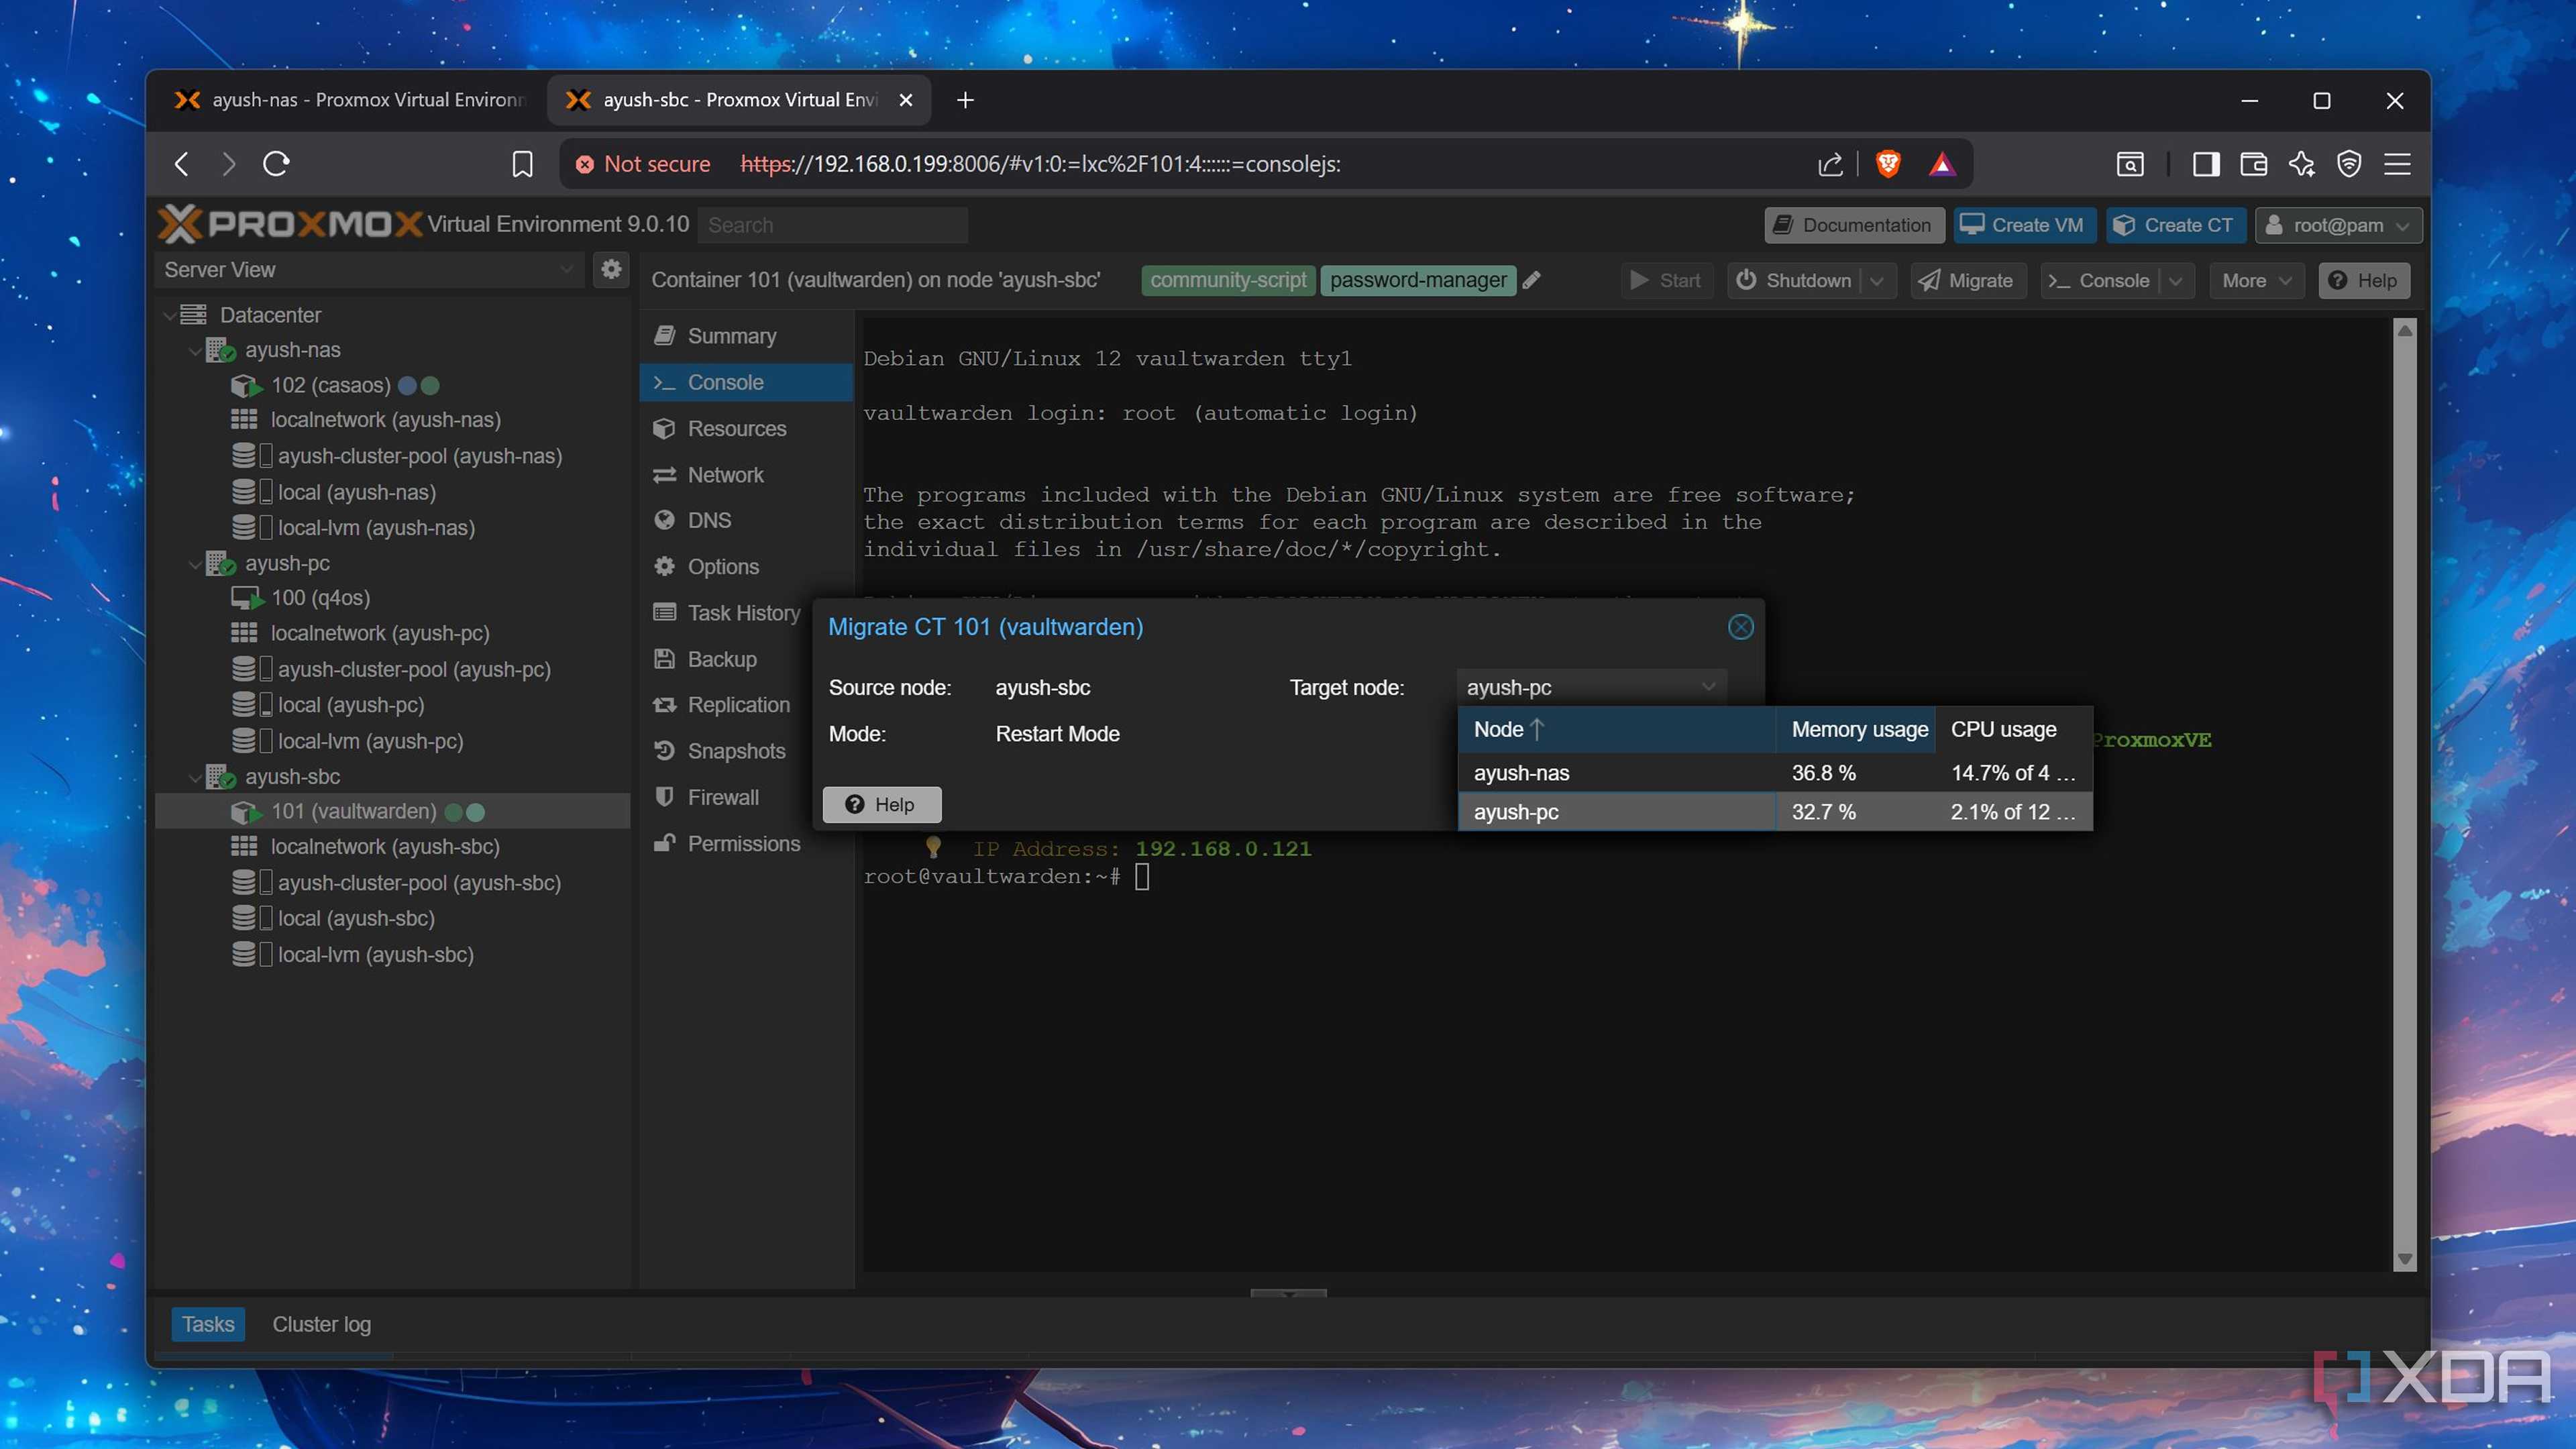Click the Help button in Migrate dialog
The width and height of the screenshot is (2576, 1449).
click(x=881, y=805)
